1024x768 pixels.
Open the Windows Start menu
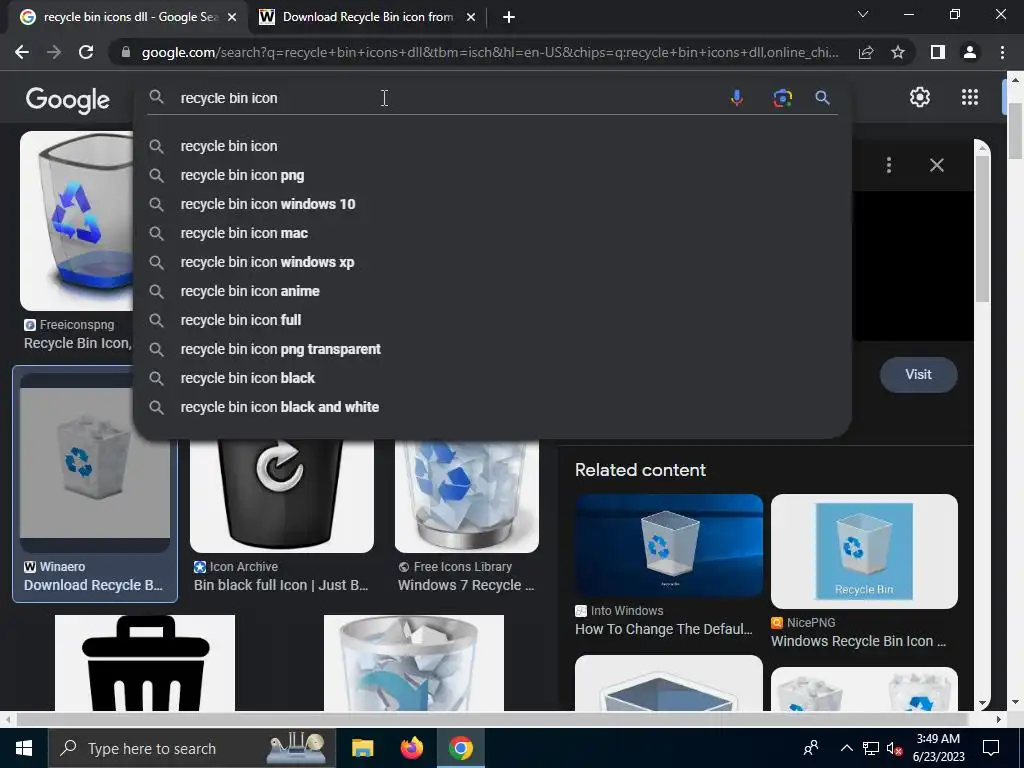(x=24, y=748)
